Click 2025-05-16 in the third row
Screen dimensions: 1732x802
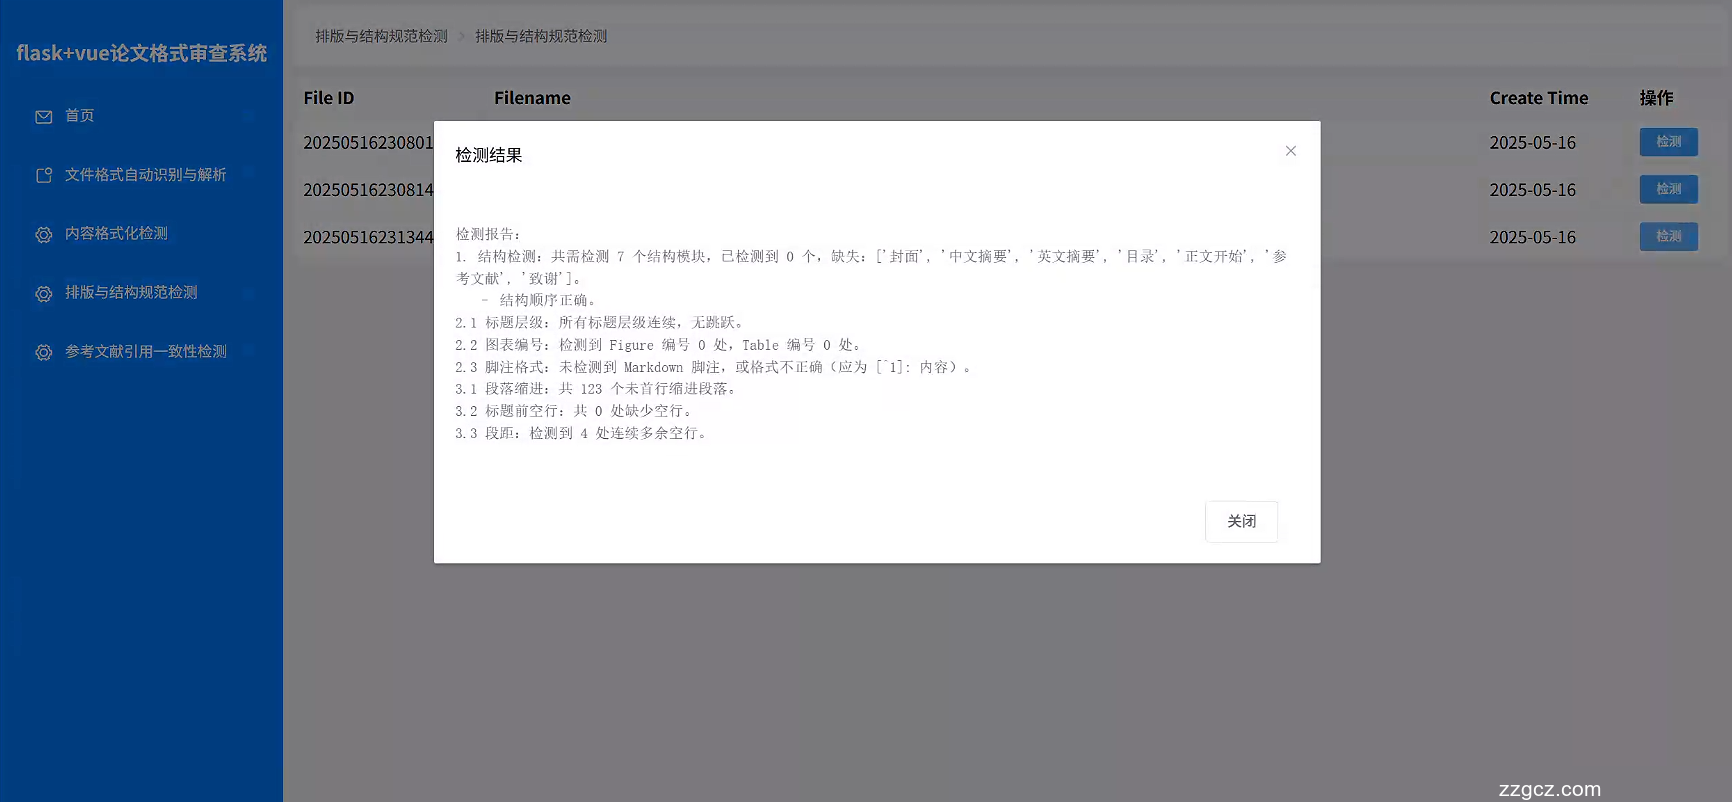point(1532,237)
